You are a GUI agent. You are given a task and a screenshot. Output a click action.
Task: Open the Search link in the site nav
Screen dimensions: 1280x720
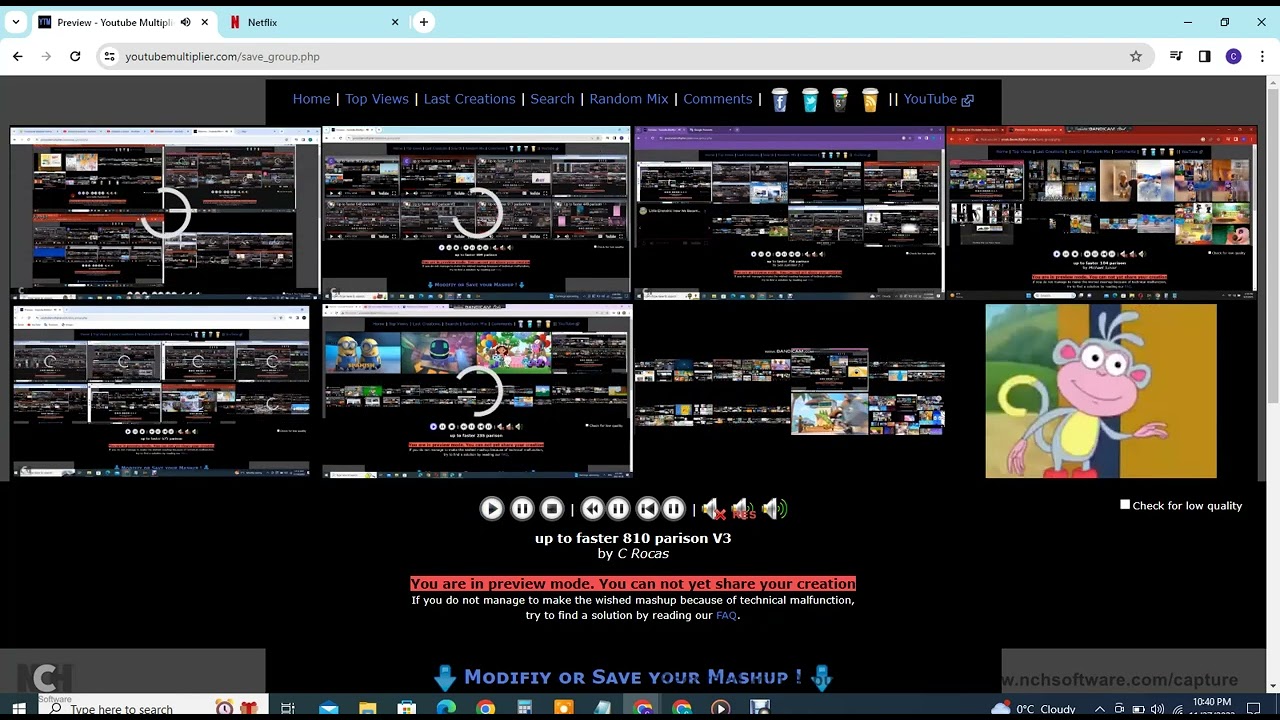(552, 99)
